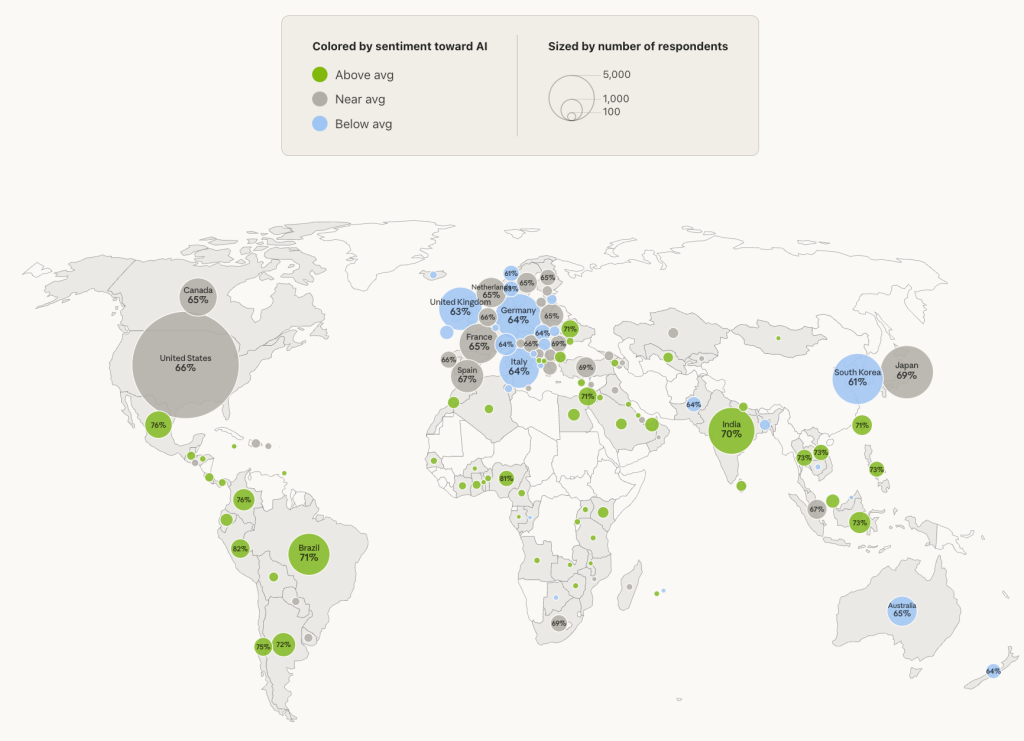Click the 75% bubble in South America
1024x741 pixels.
click(262, 647)
